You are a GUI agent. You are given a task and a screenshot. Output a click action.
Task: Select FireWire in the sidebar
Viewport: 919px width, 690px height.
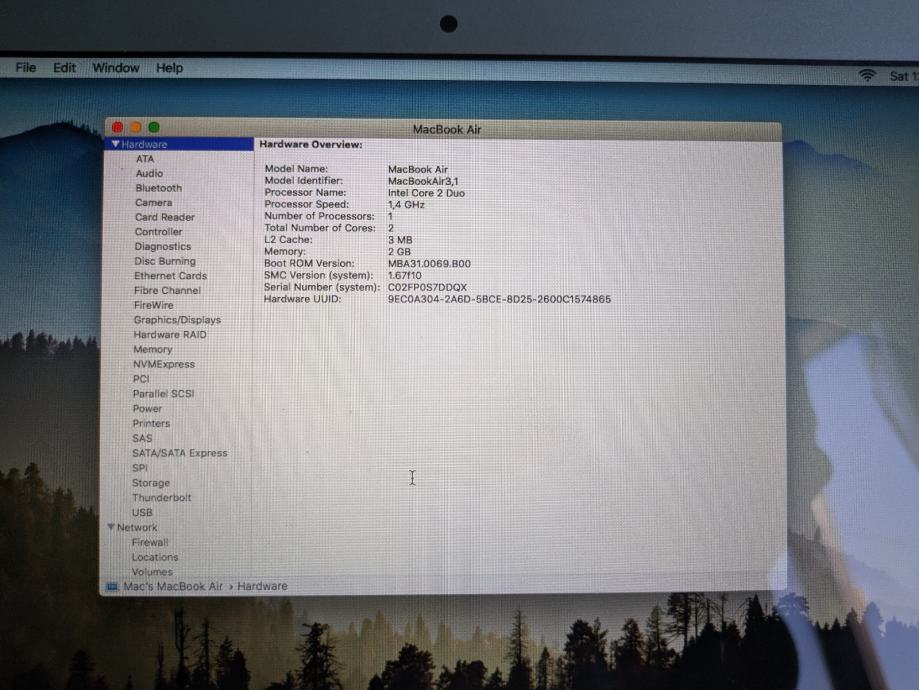pyautogui.click(x=154, y=305)
